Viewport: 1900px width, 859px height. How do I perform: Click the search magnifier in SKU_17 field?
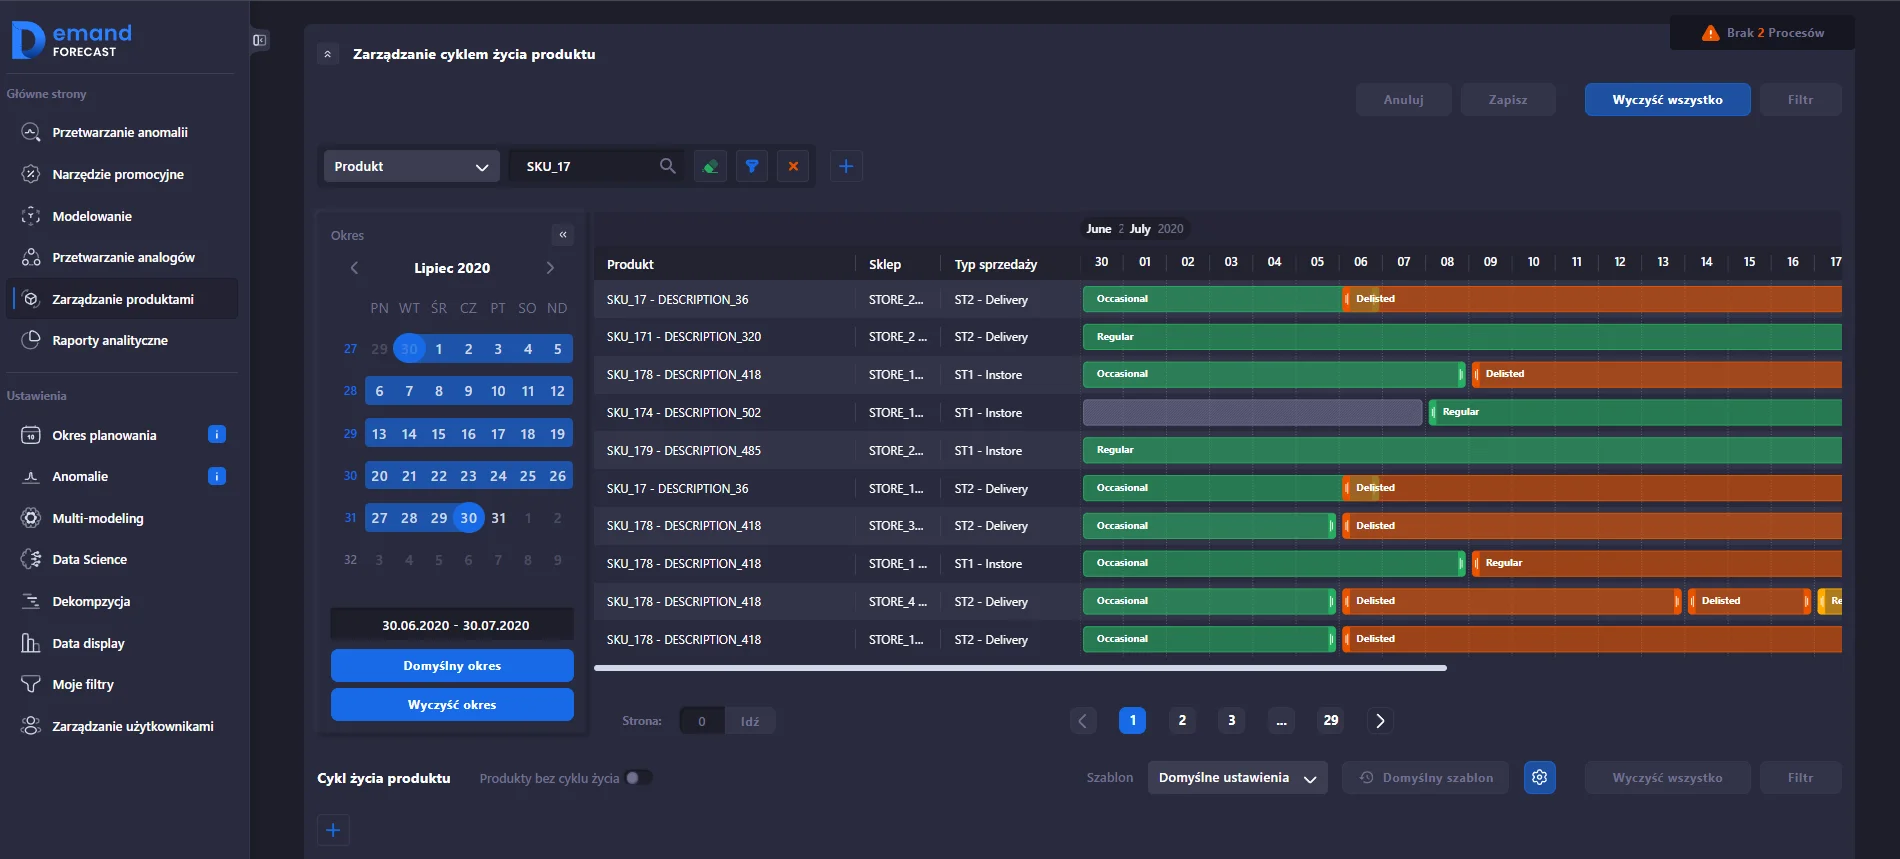[x=668, y=166]
